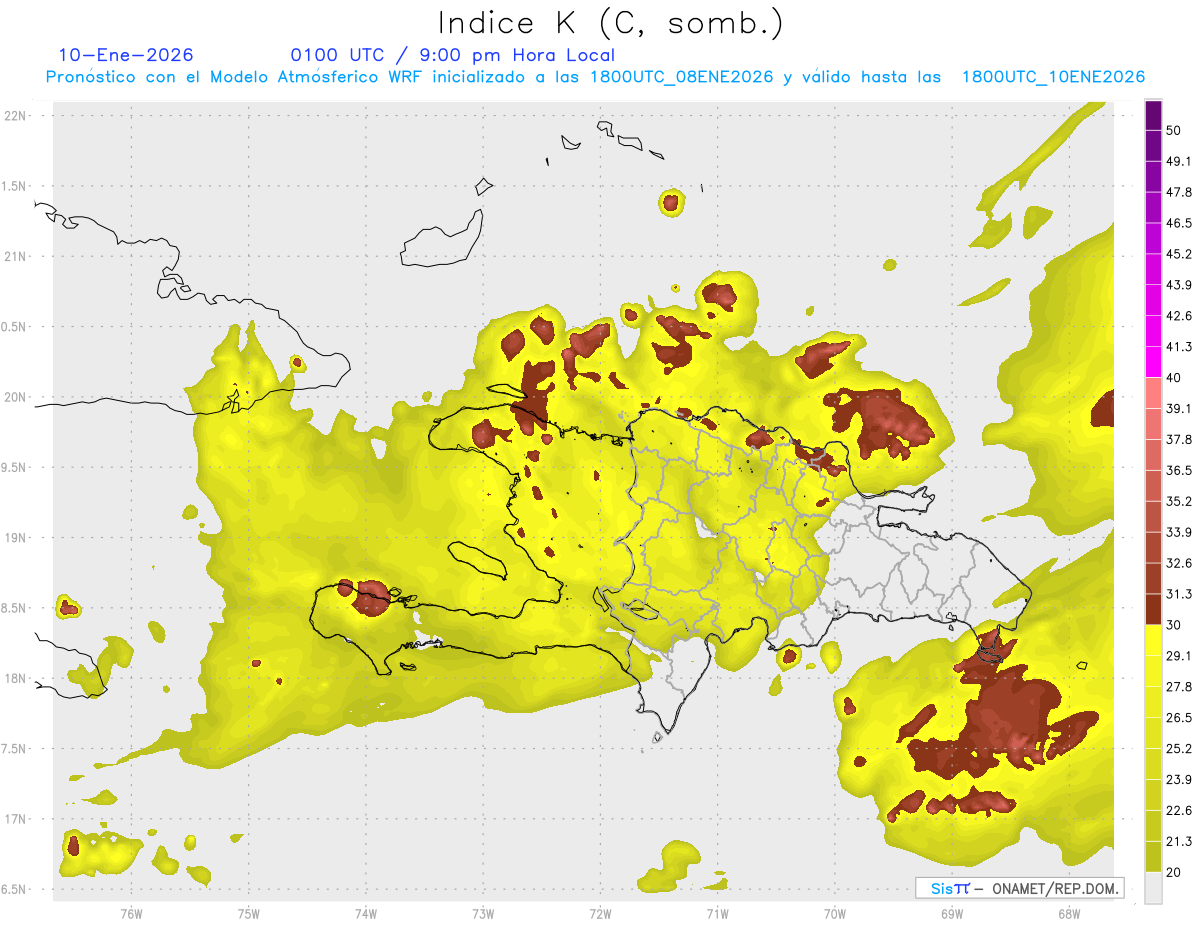Click the '68W' longitude axis label

tap(1068, 914)
